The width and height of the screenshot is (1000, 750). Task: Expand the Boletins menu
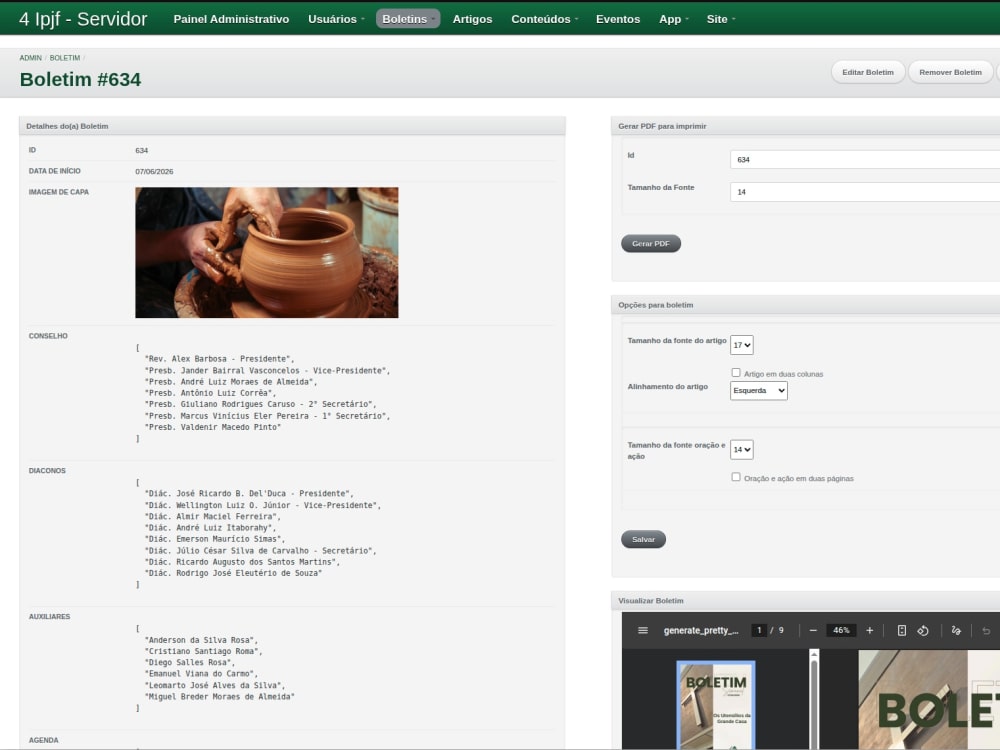tap(408, 19)
